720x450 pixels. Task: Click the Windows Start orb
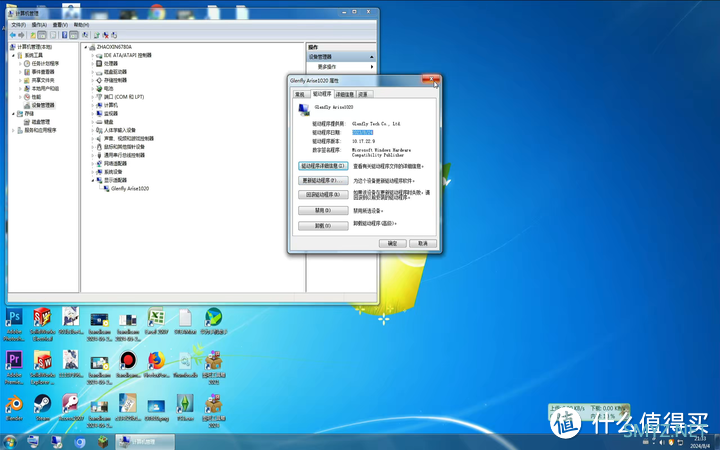click(x=10, y=441)
